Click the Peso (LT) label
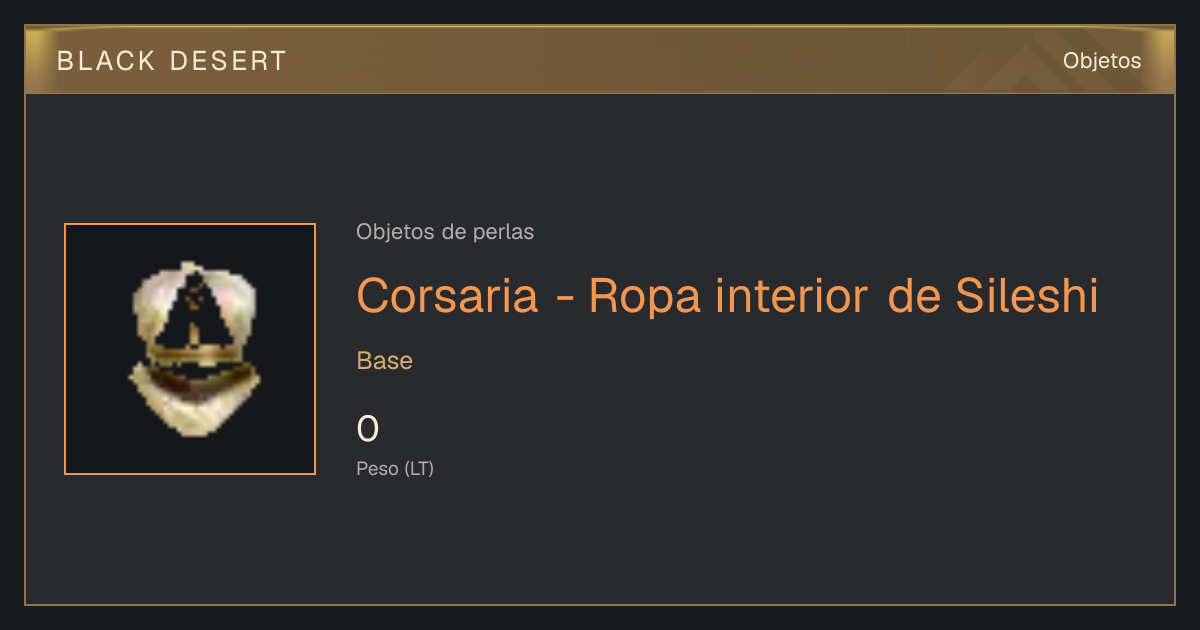The image size is (1200, 630). pyautogui.click(x=395, y=468)
